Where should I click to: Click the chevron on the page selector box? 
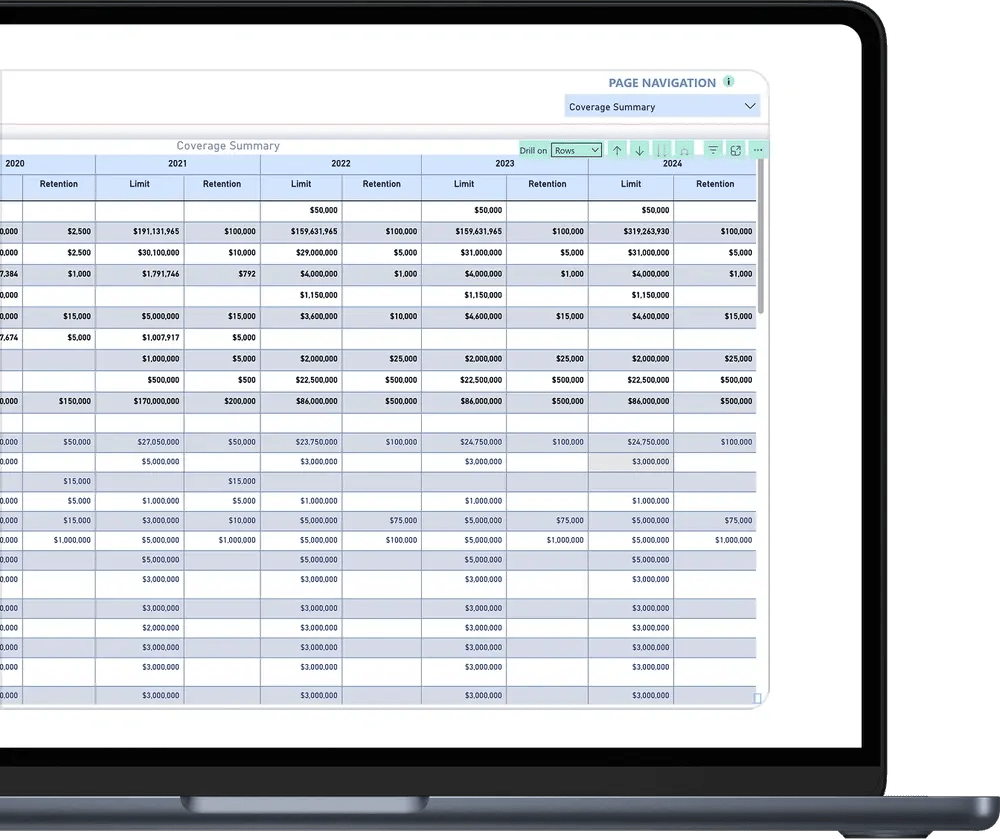[749, 106]
